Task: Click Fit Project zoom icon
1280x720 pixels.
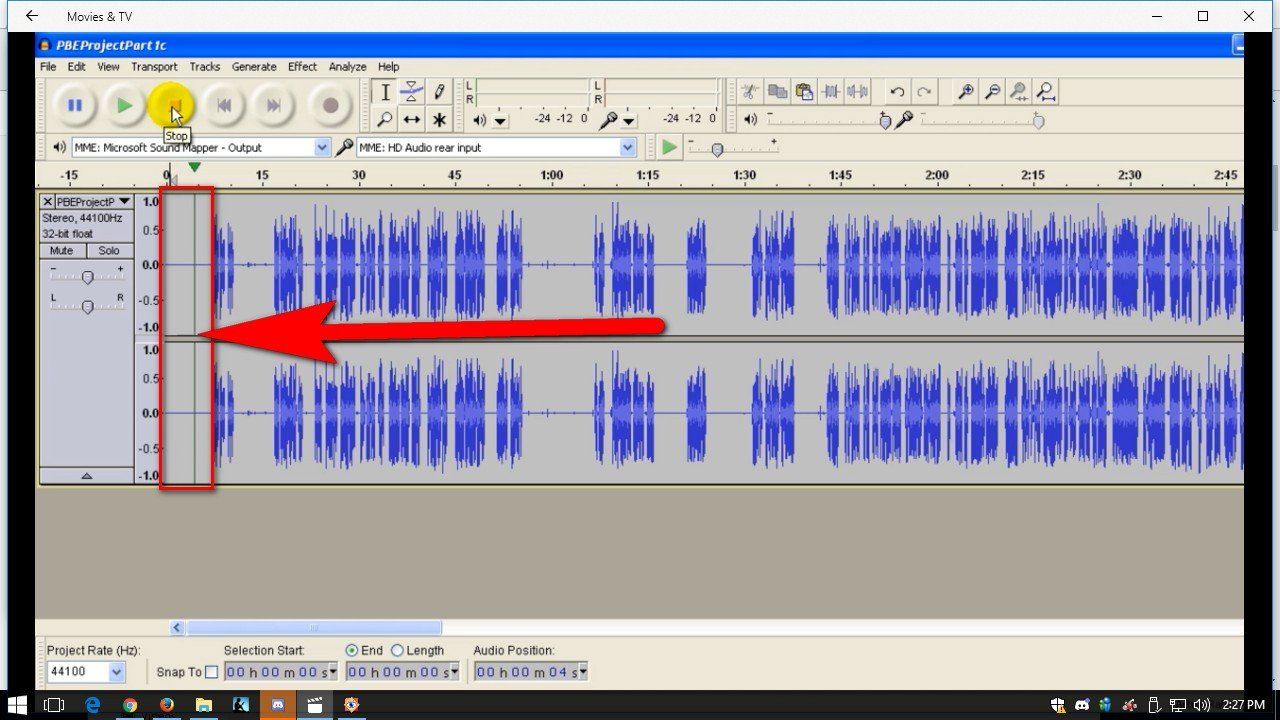Action: [x=1046, y=92]
